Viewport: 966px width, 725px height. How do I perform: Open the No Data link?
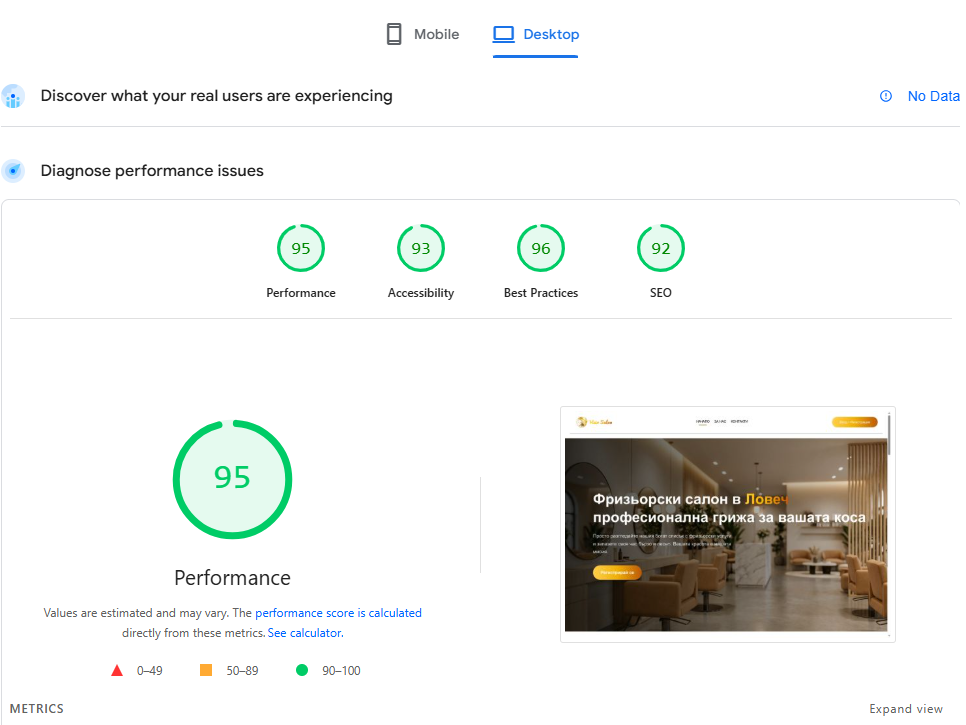(933, 96)
